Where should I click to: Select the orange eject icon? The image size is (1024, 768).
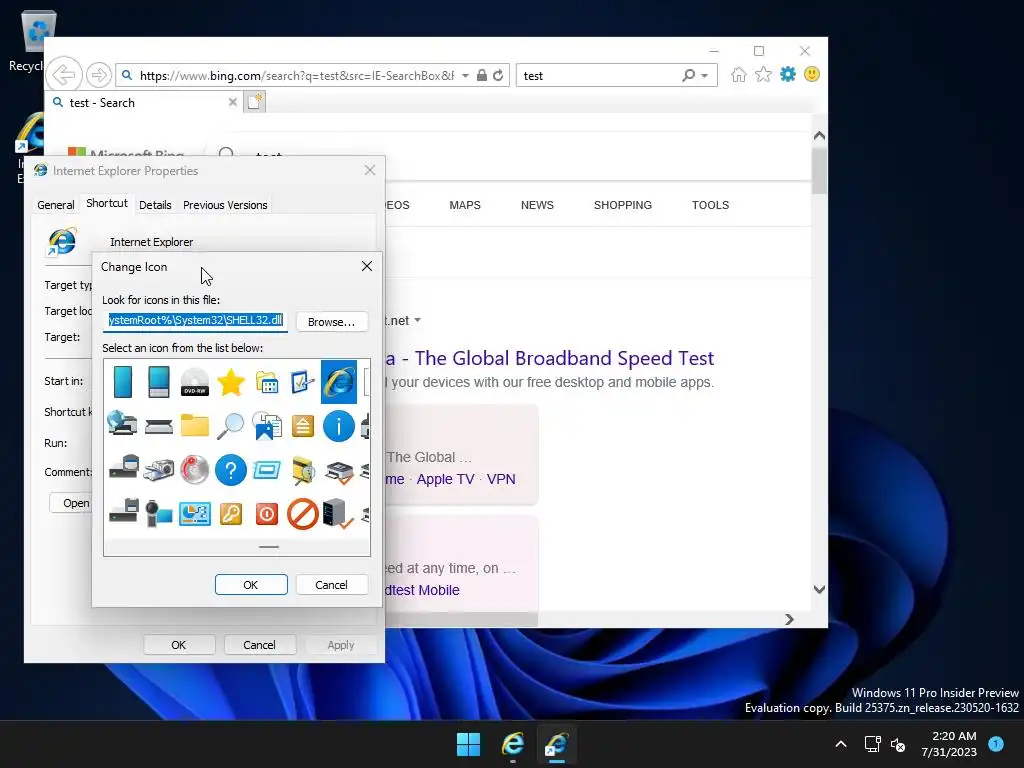pyautogui.click(x=303, y=426)
